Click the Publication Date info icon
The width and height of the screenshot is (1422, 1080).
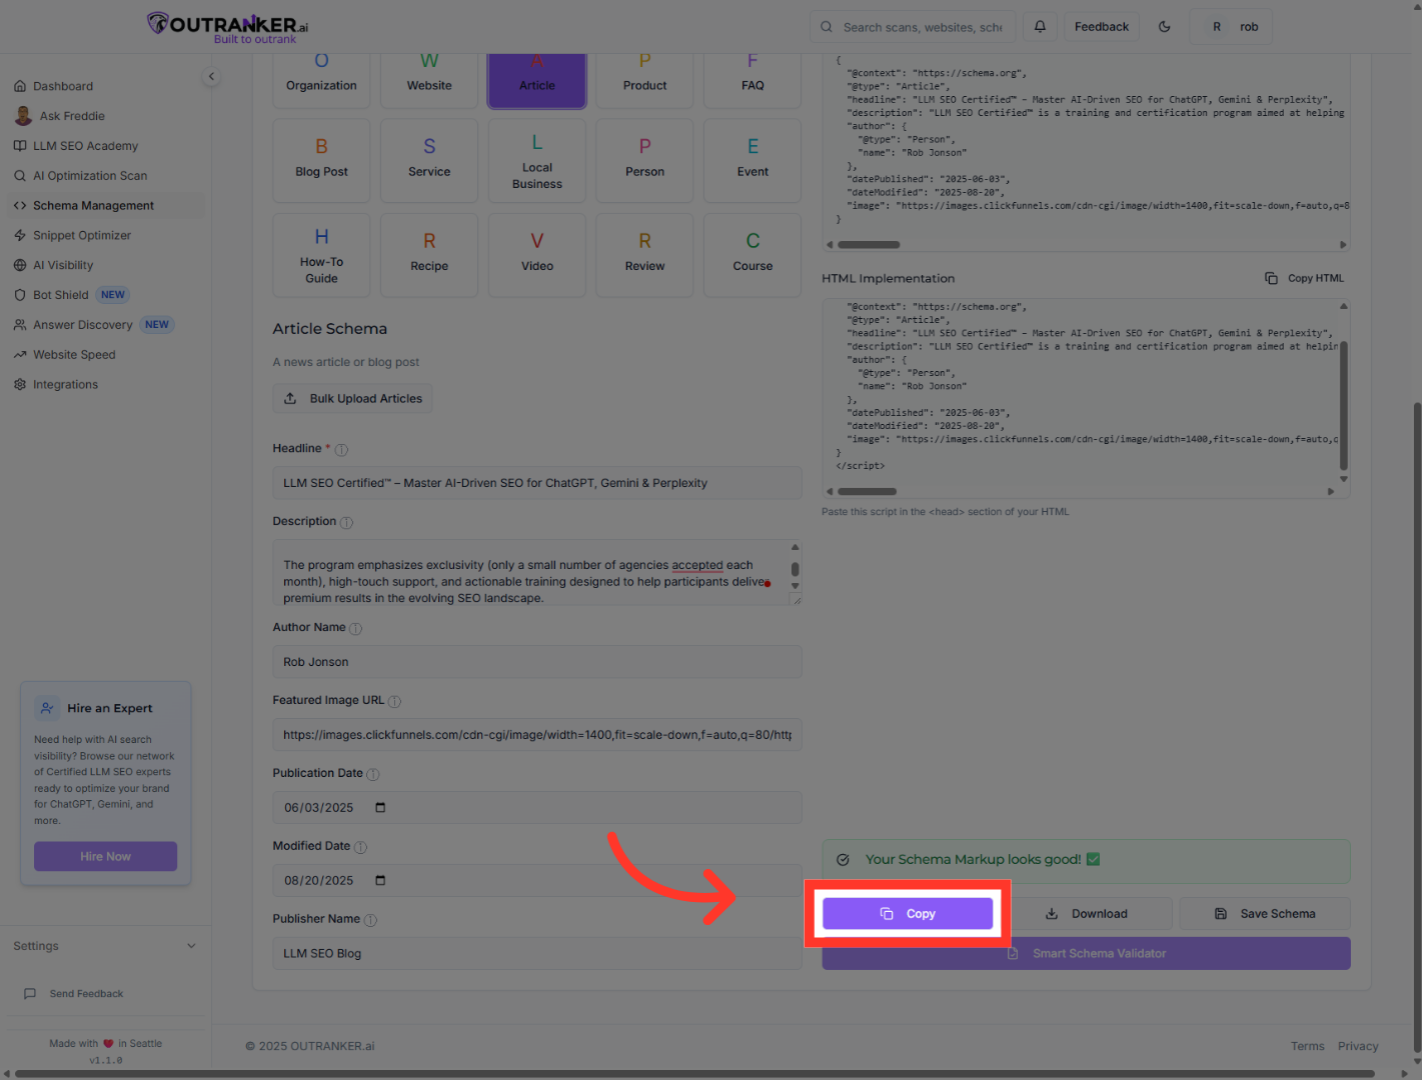coord(373,775)
